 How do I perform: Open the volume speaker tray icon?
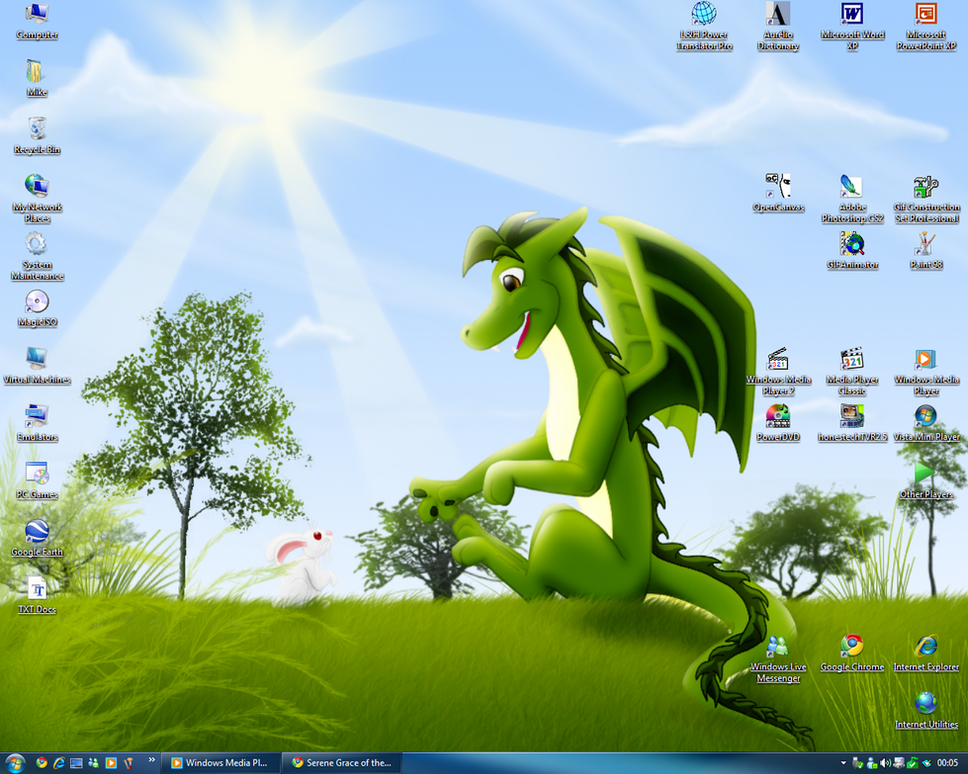(885, 764)
